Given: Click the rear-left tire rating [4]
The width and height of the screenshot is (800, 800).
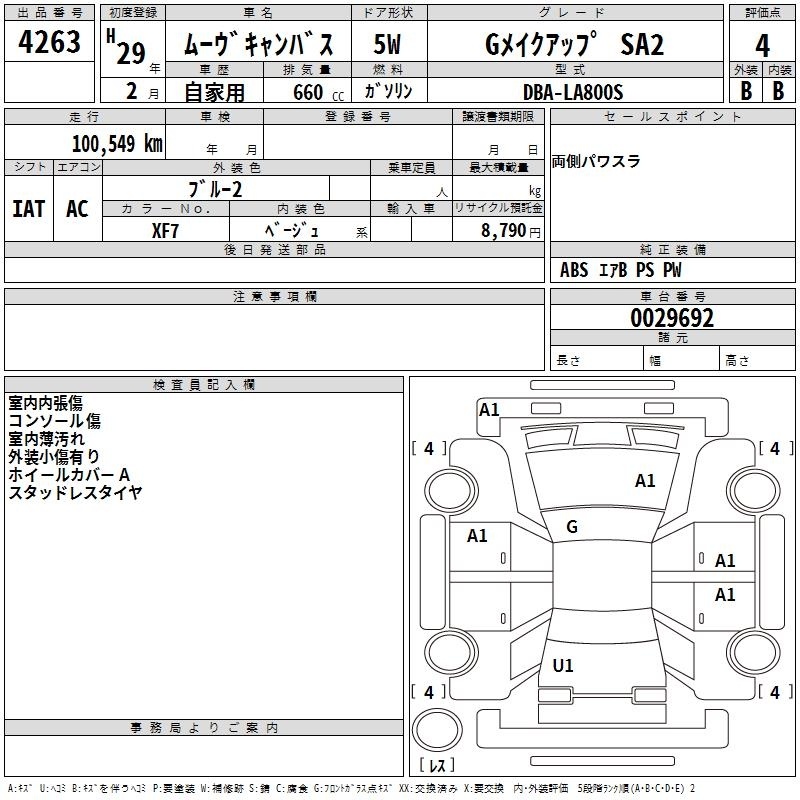Looking at the screenshot, I should click(429, 692).
